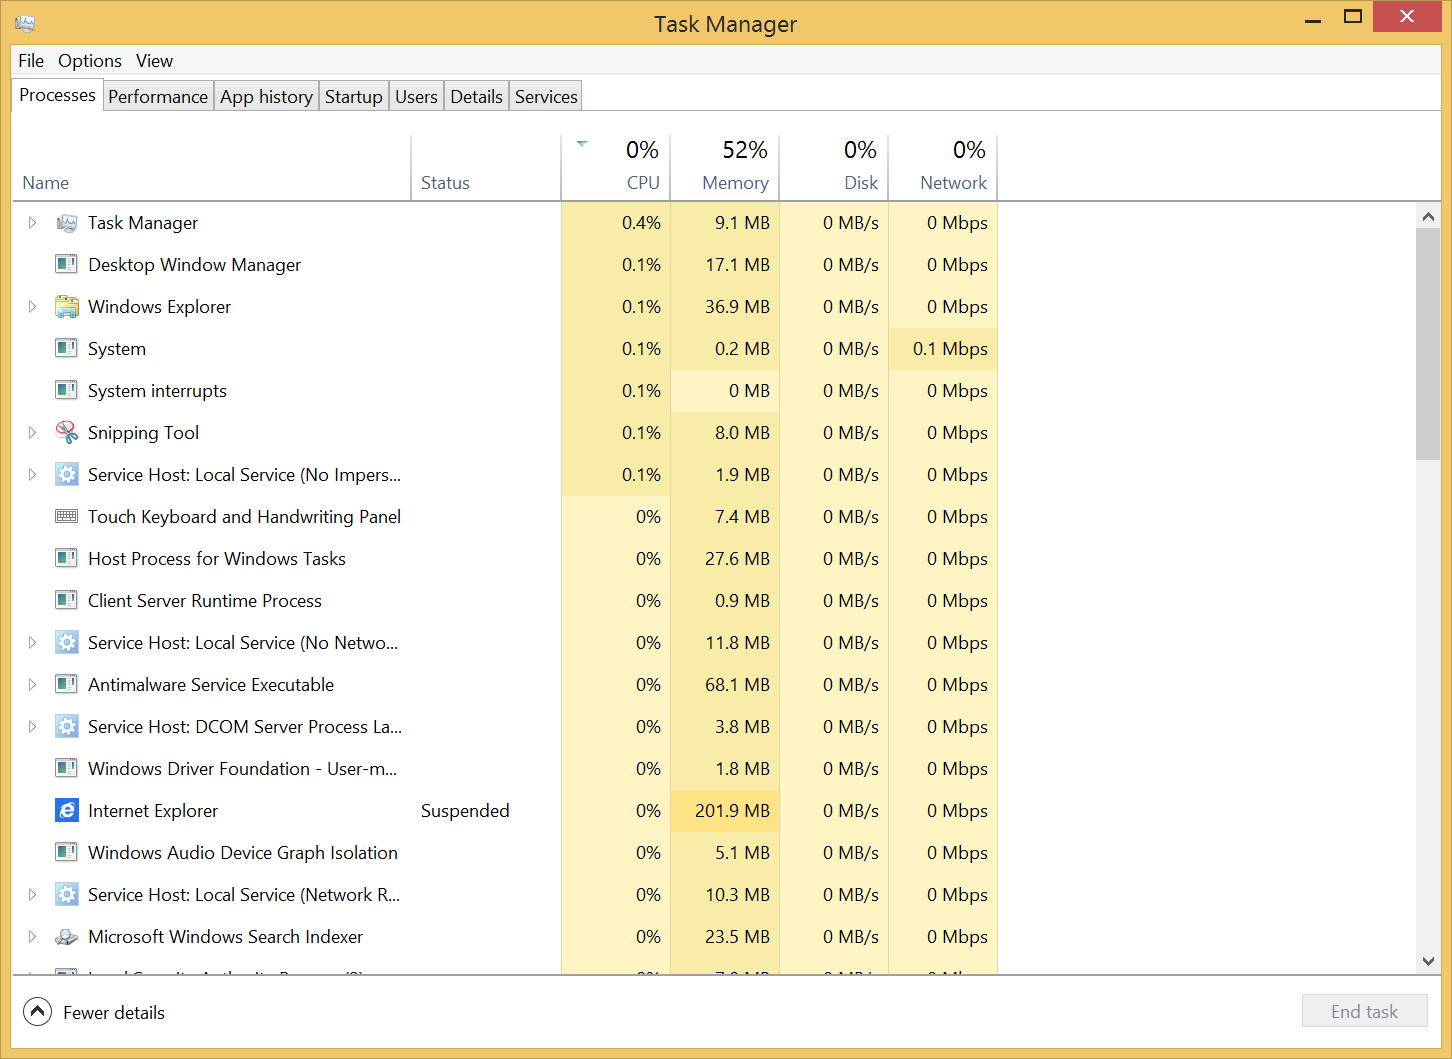Expand the Snipping Tool process group

tap(32, 433)
